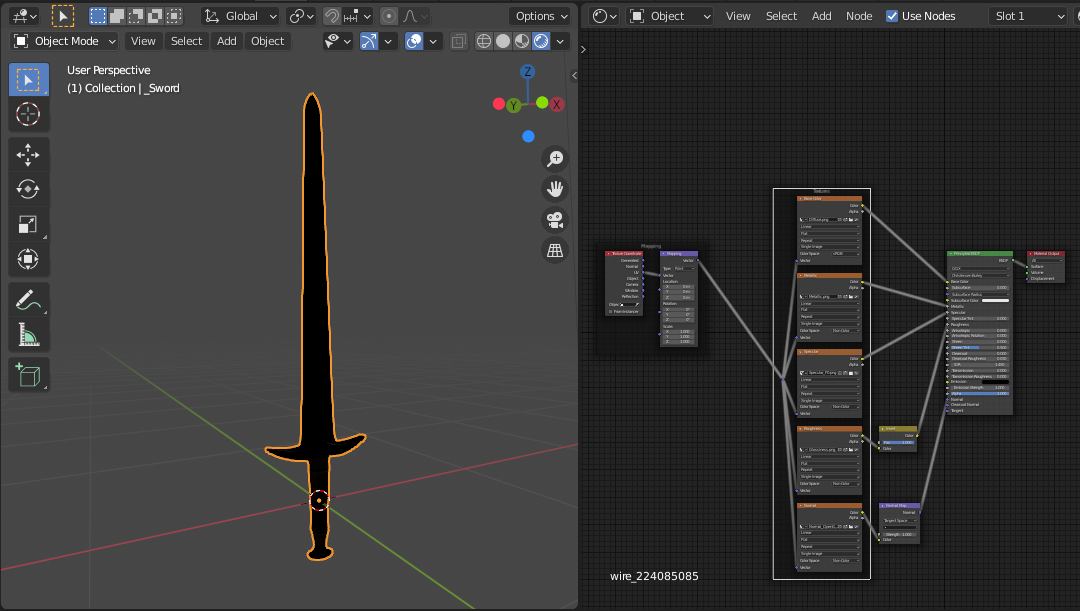The width and height of the screenshot is (1080, 611).
Task: Open the Select menu in shader editor
Action: tap(781, 16)
